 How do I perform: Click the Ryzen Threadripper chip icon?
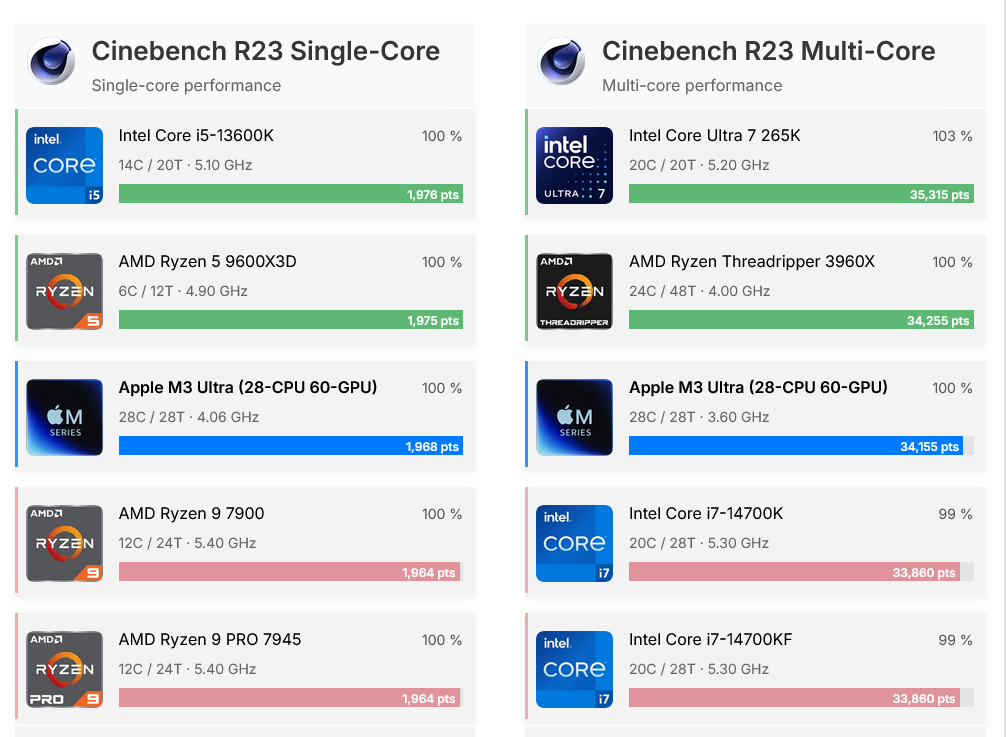(574, 291)
